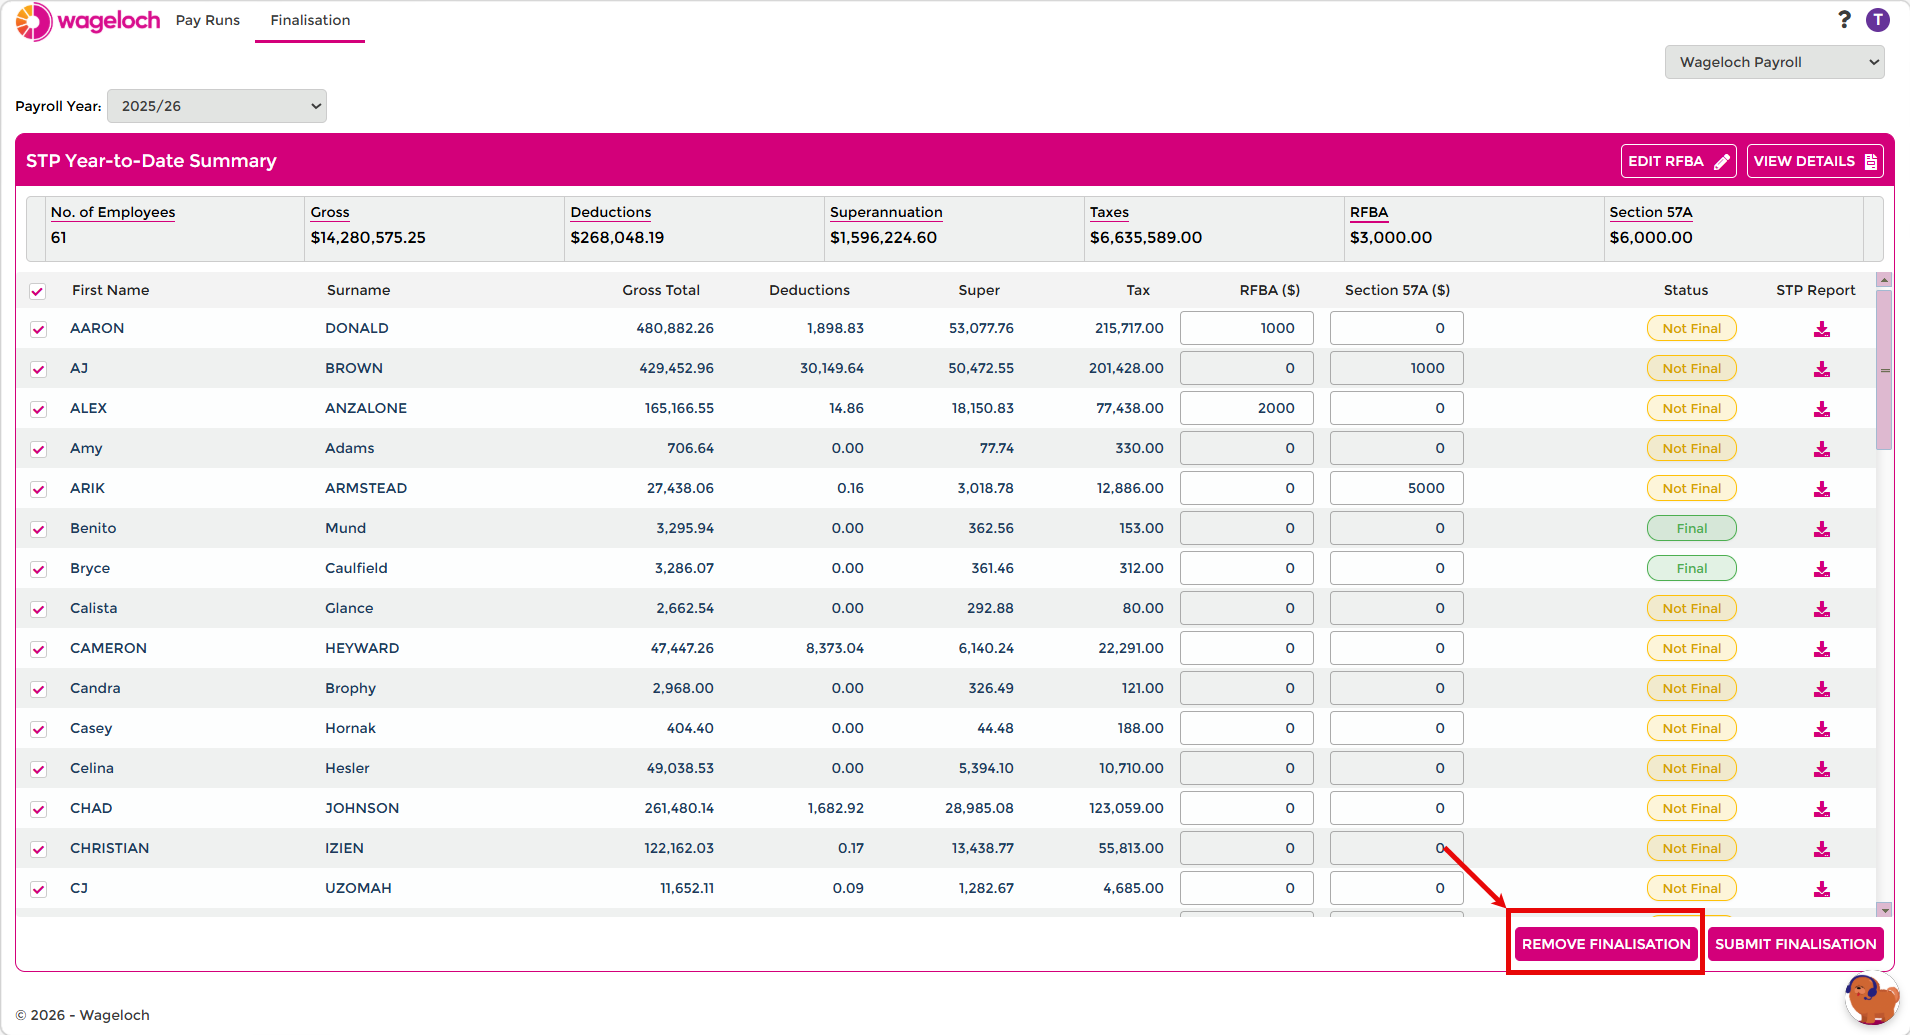
Task: Open the user profile avatar T
Action: 1878,20
